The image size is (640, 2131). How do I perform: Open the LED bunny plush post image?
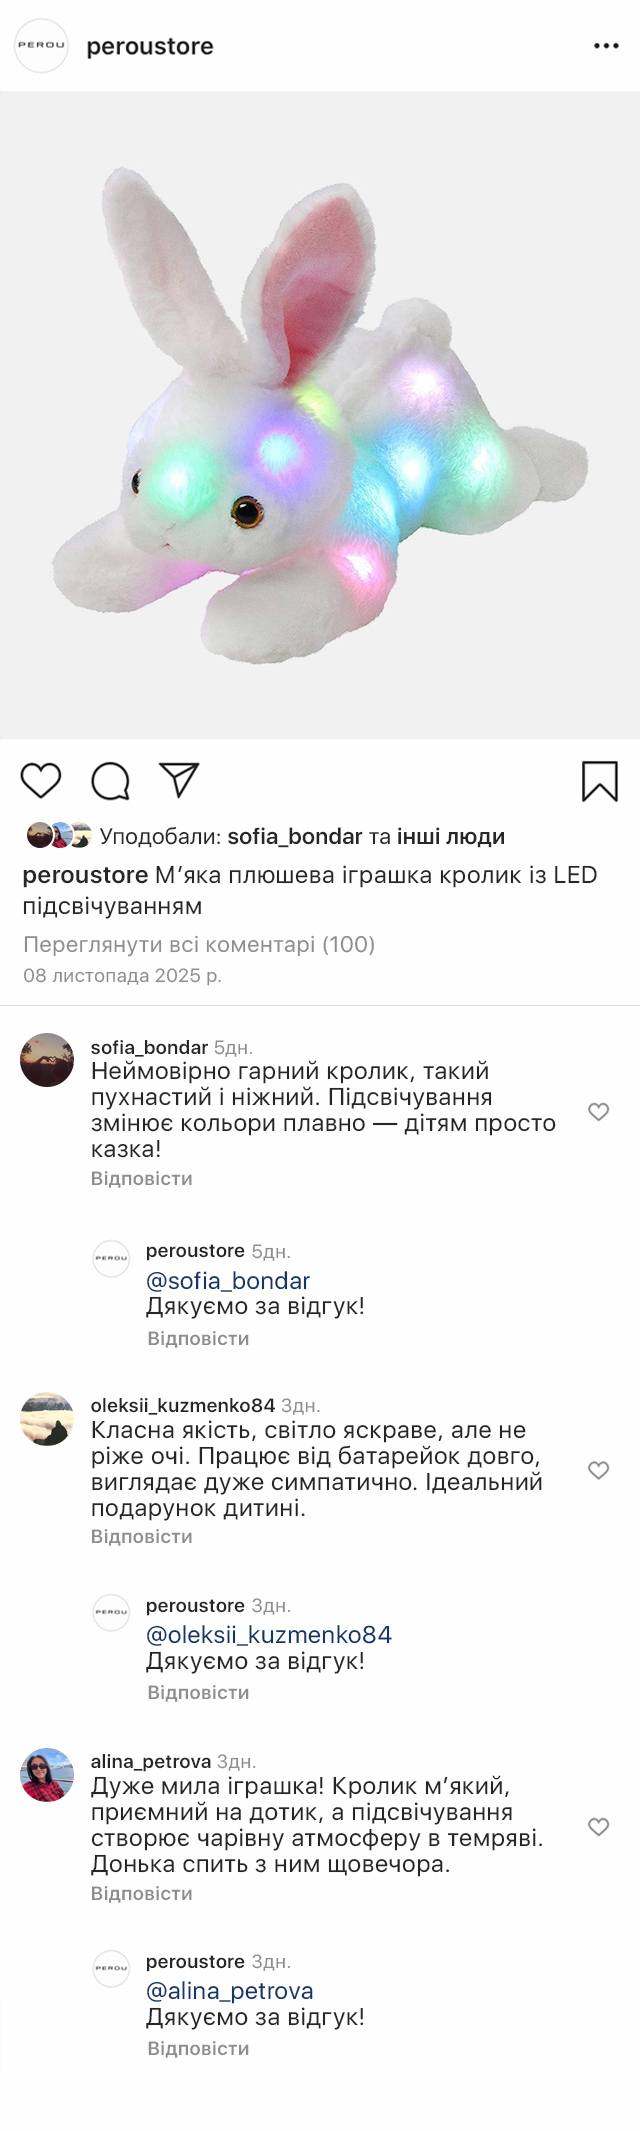(x=320, y=415)
